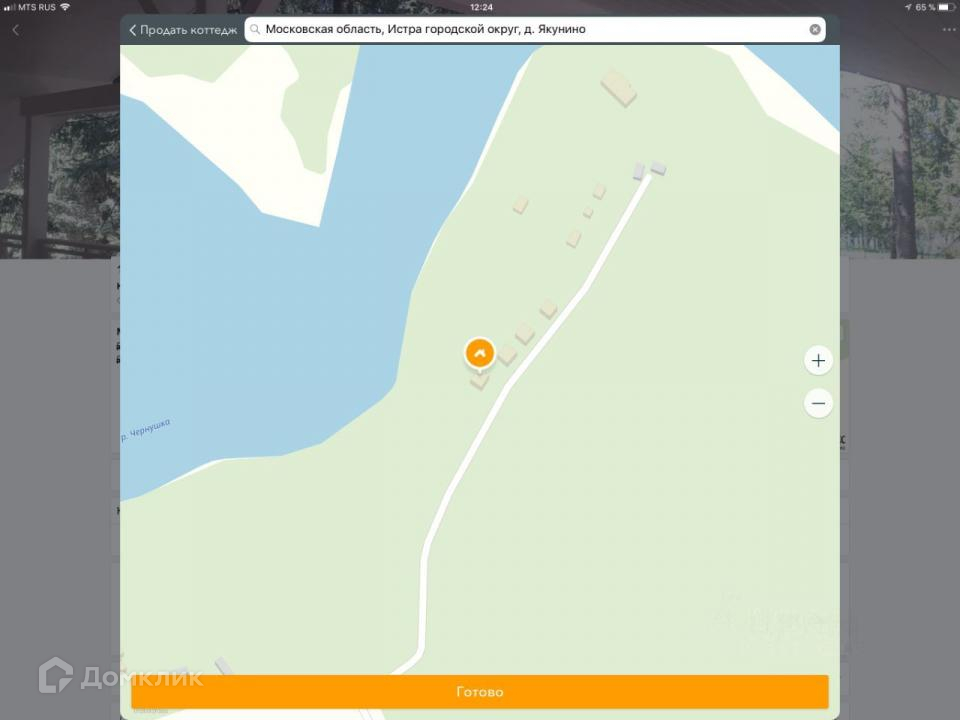Go back to Продать коттедж

point(182,29)
